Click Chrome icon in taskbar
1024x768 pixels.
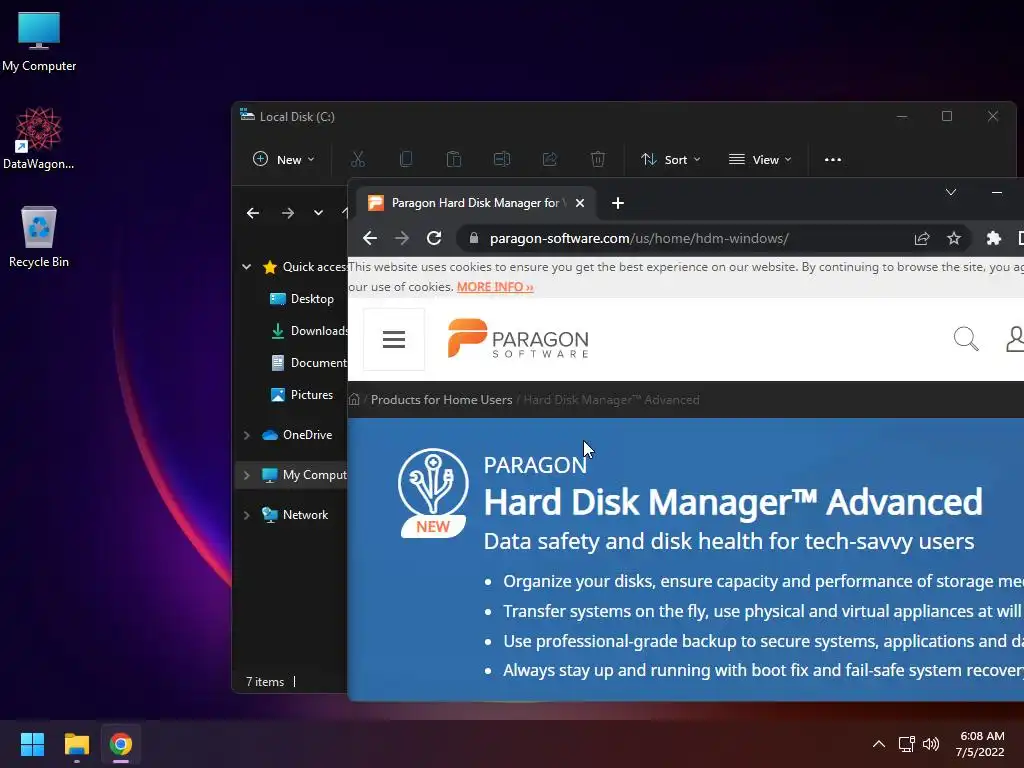click(x=121, y=744)
